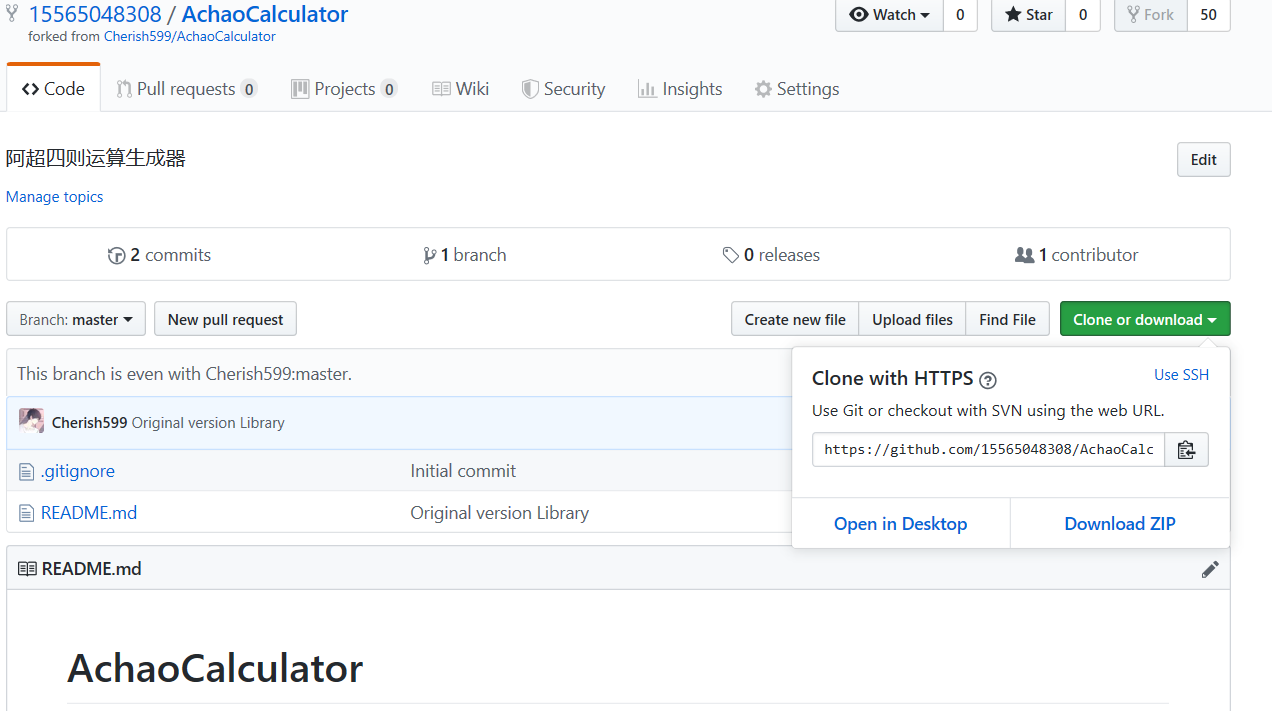View stargazers count 0
The height and width of the screenshot is (711, 1272).
click(x=1082, y=14)
